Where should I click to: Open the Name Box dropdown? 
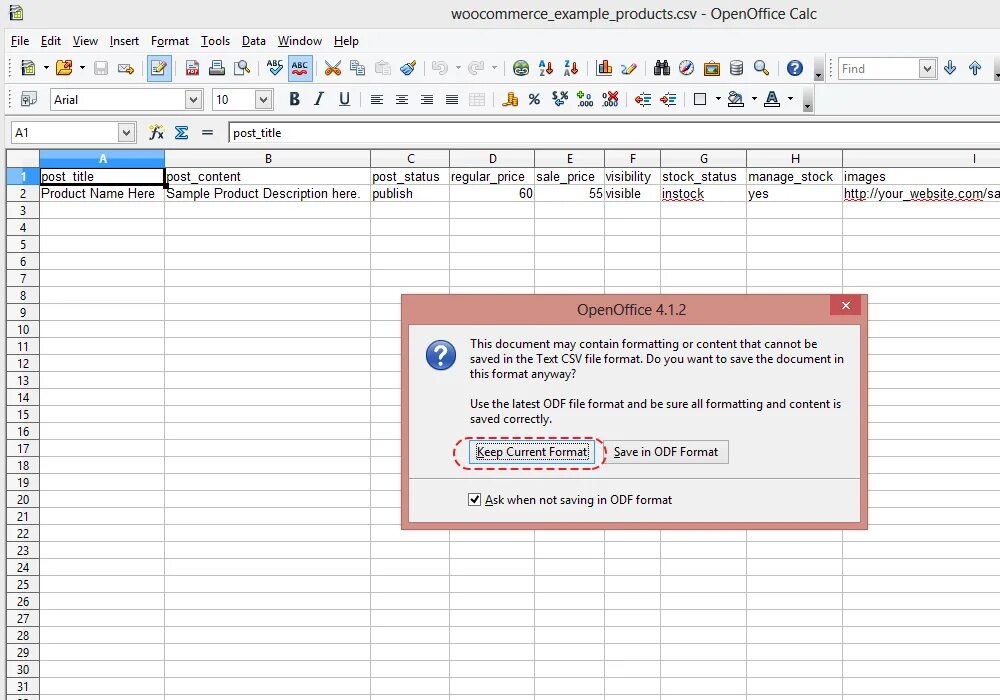click(126, 133)
